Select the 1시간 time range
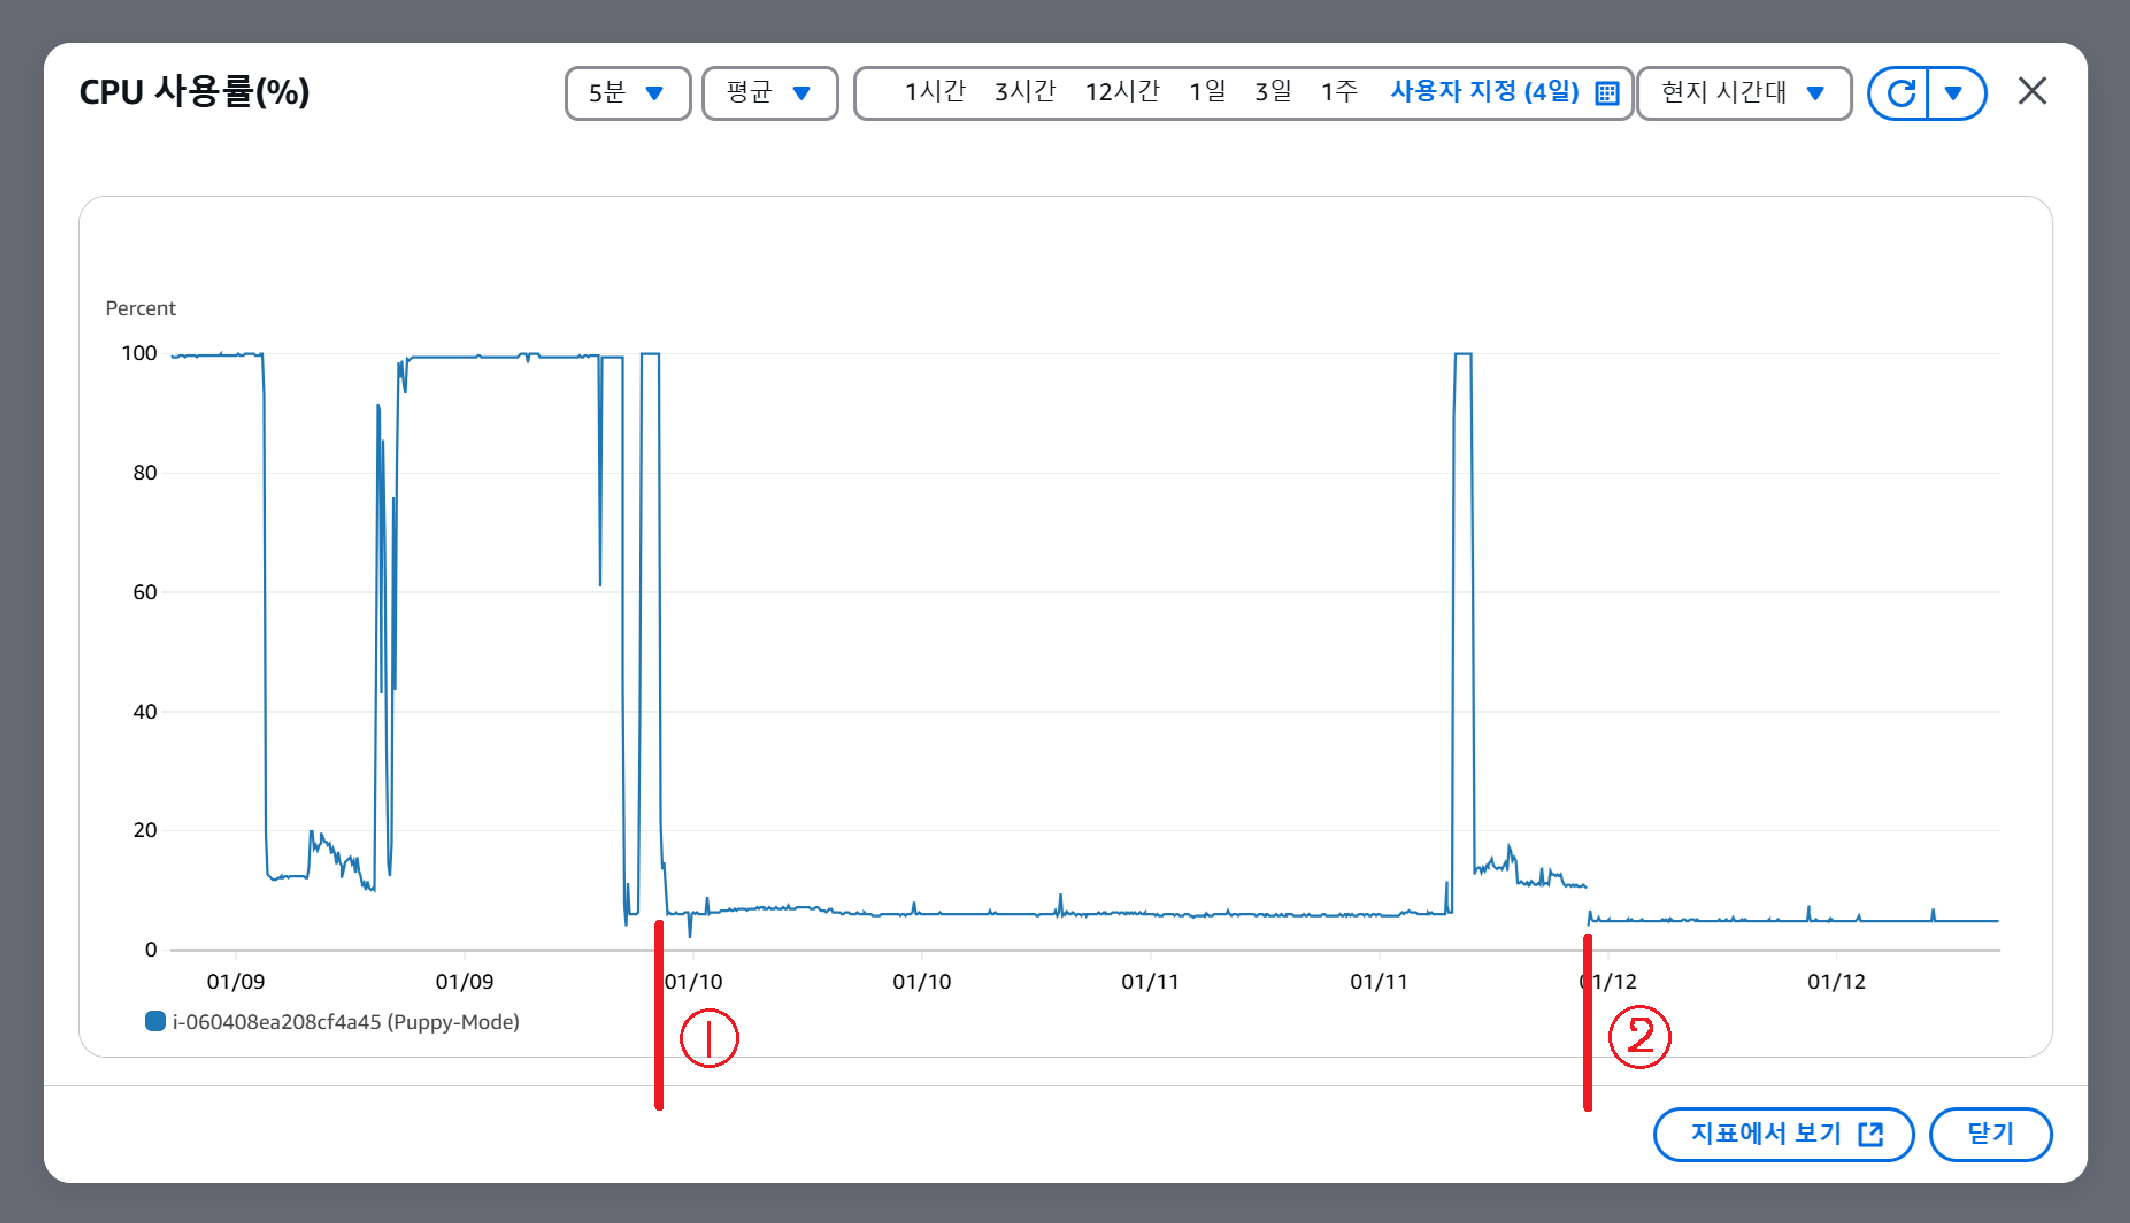The width and height of the screenshot is (2130, 1223). pyautogui.click(x=934, y=92)
